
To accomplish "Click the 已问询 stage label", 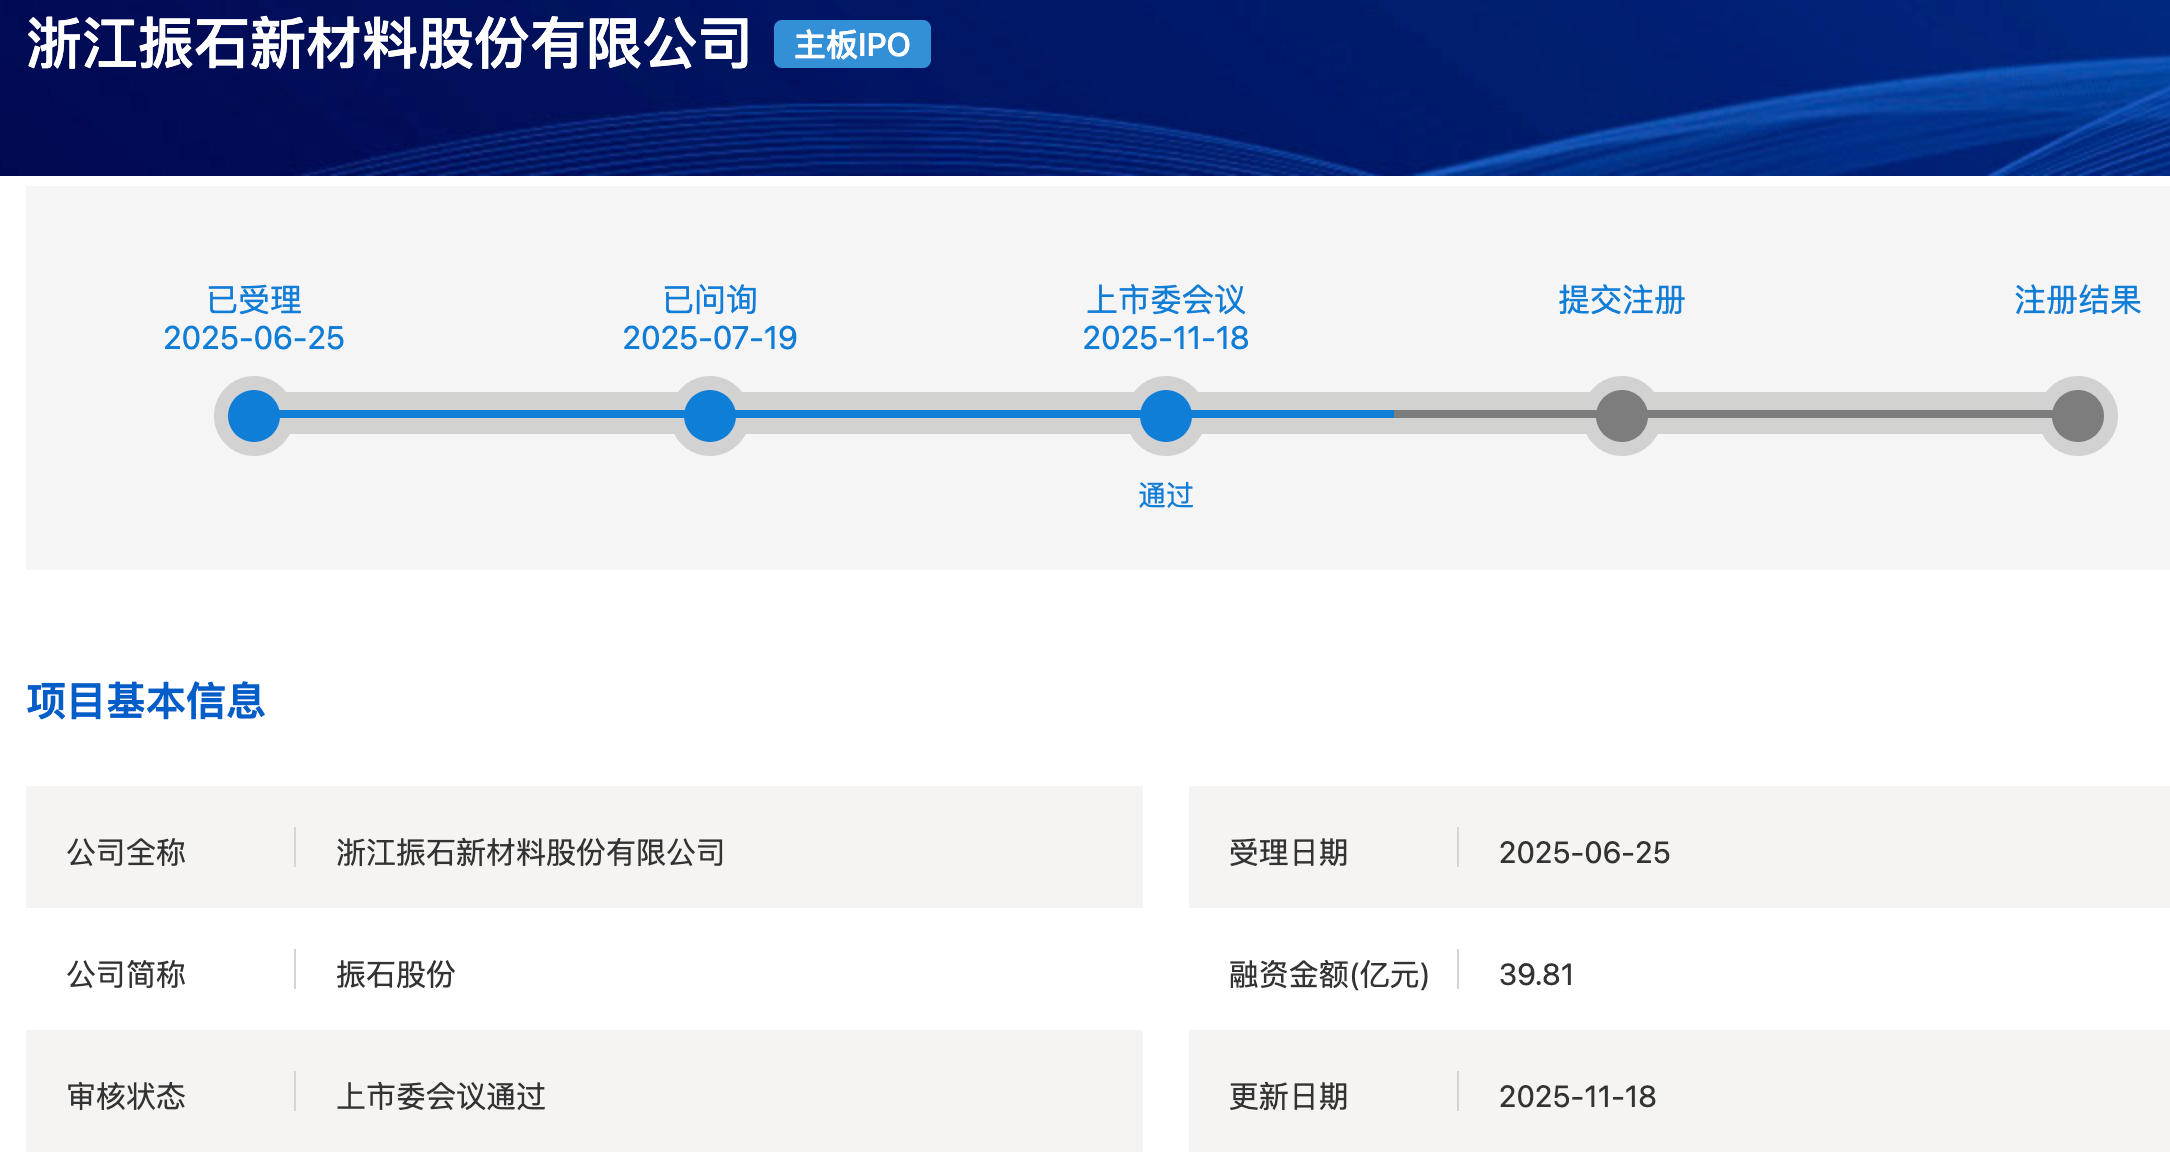I will tap(710, 299).
